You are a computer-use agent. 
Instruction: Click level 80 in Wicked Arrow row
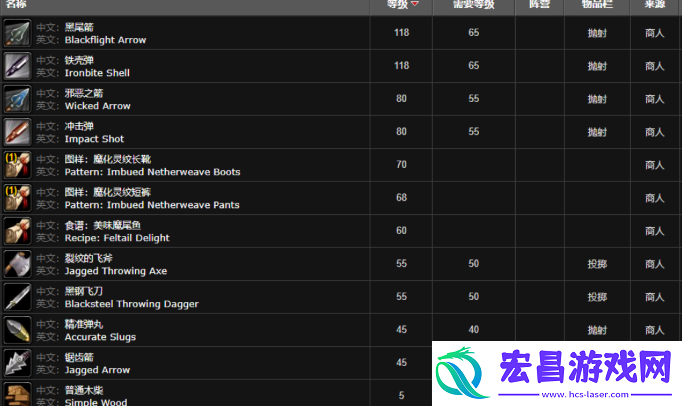(x=401, y=99)
